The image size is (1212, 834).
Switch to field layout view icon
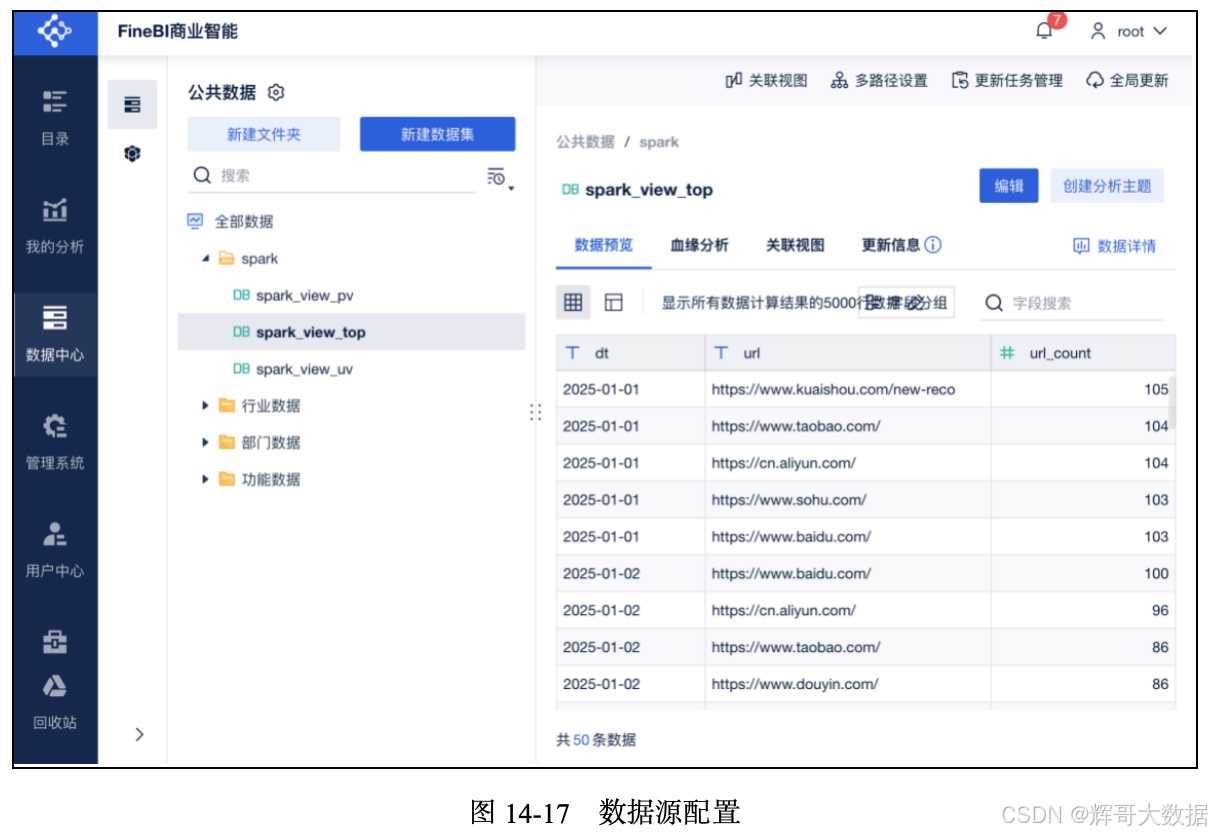click(614, 302)
